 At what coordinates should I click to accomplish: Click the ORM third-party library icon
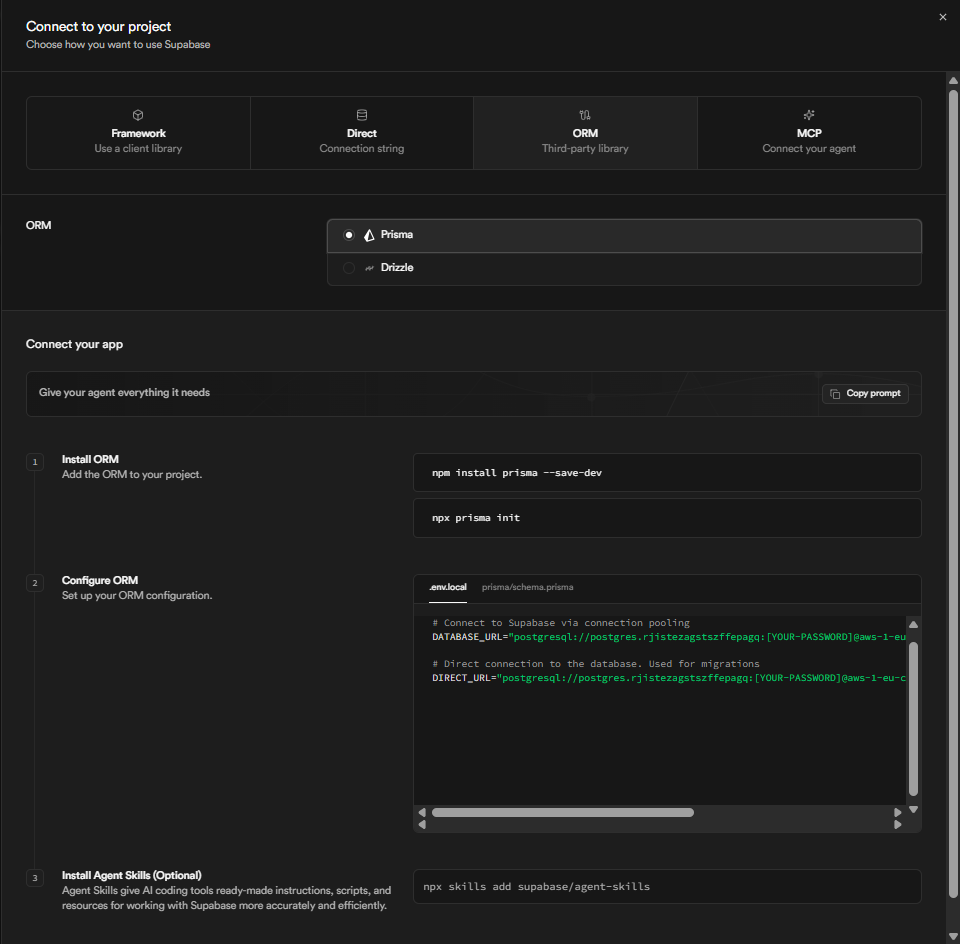click(x=585, y=115)
